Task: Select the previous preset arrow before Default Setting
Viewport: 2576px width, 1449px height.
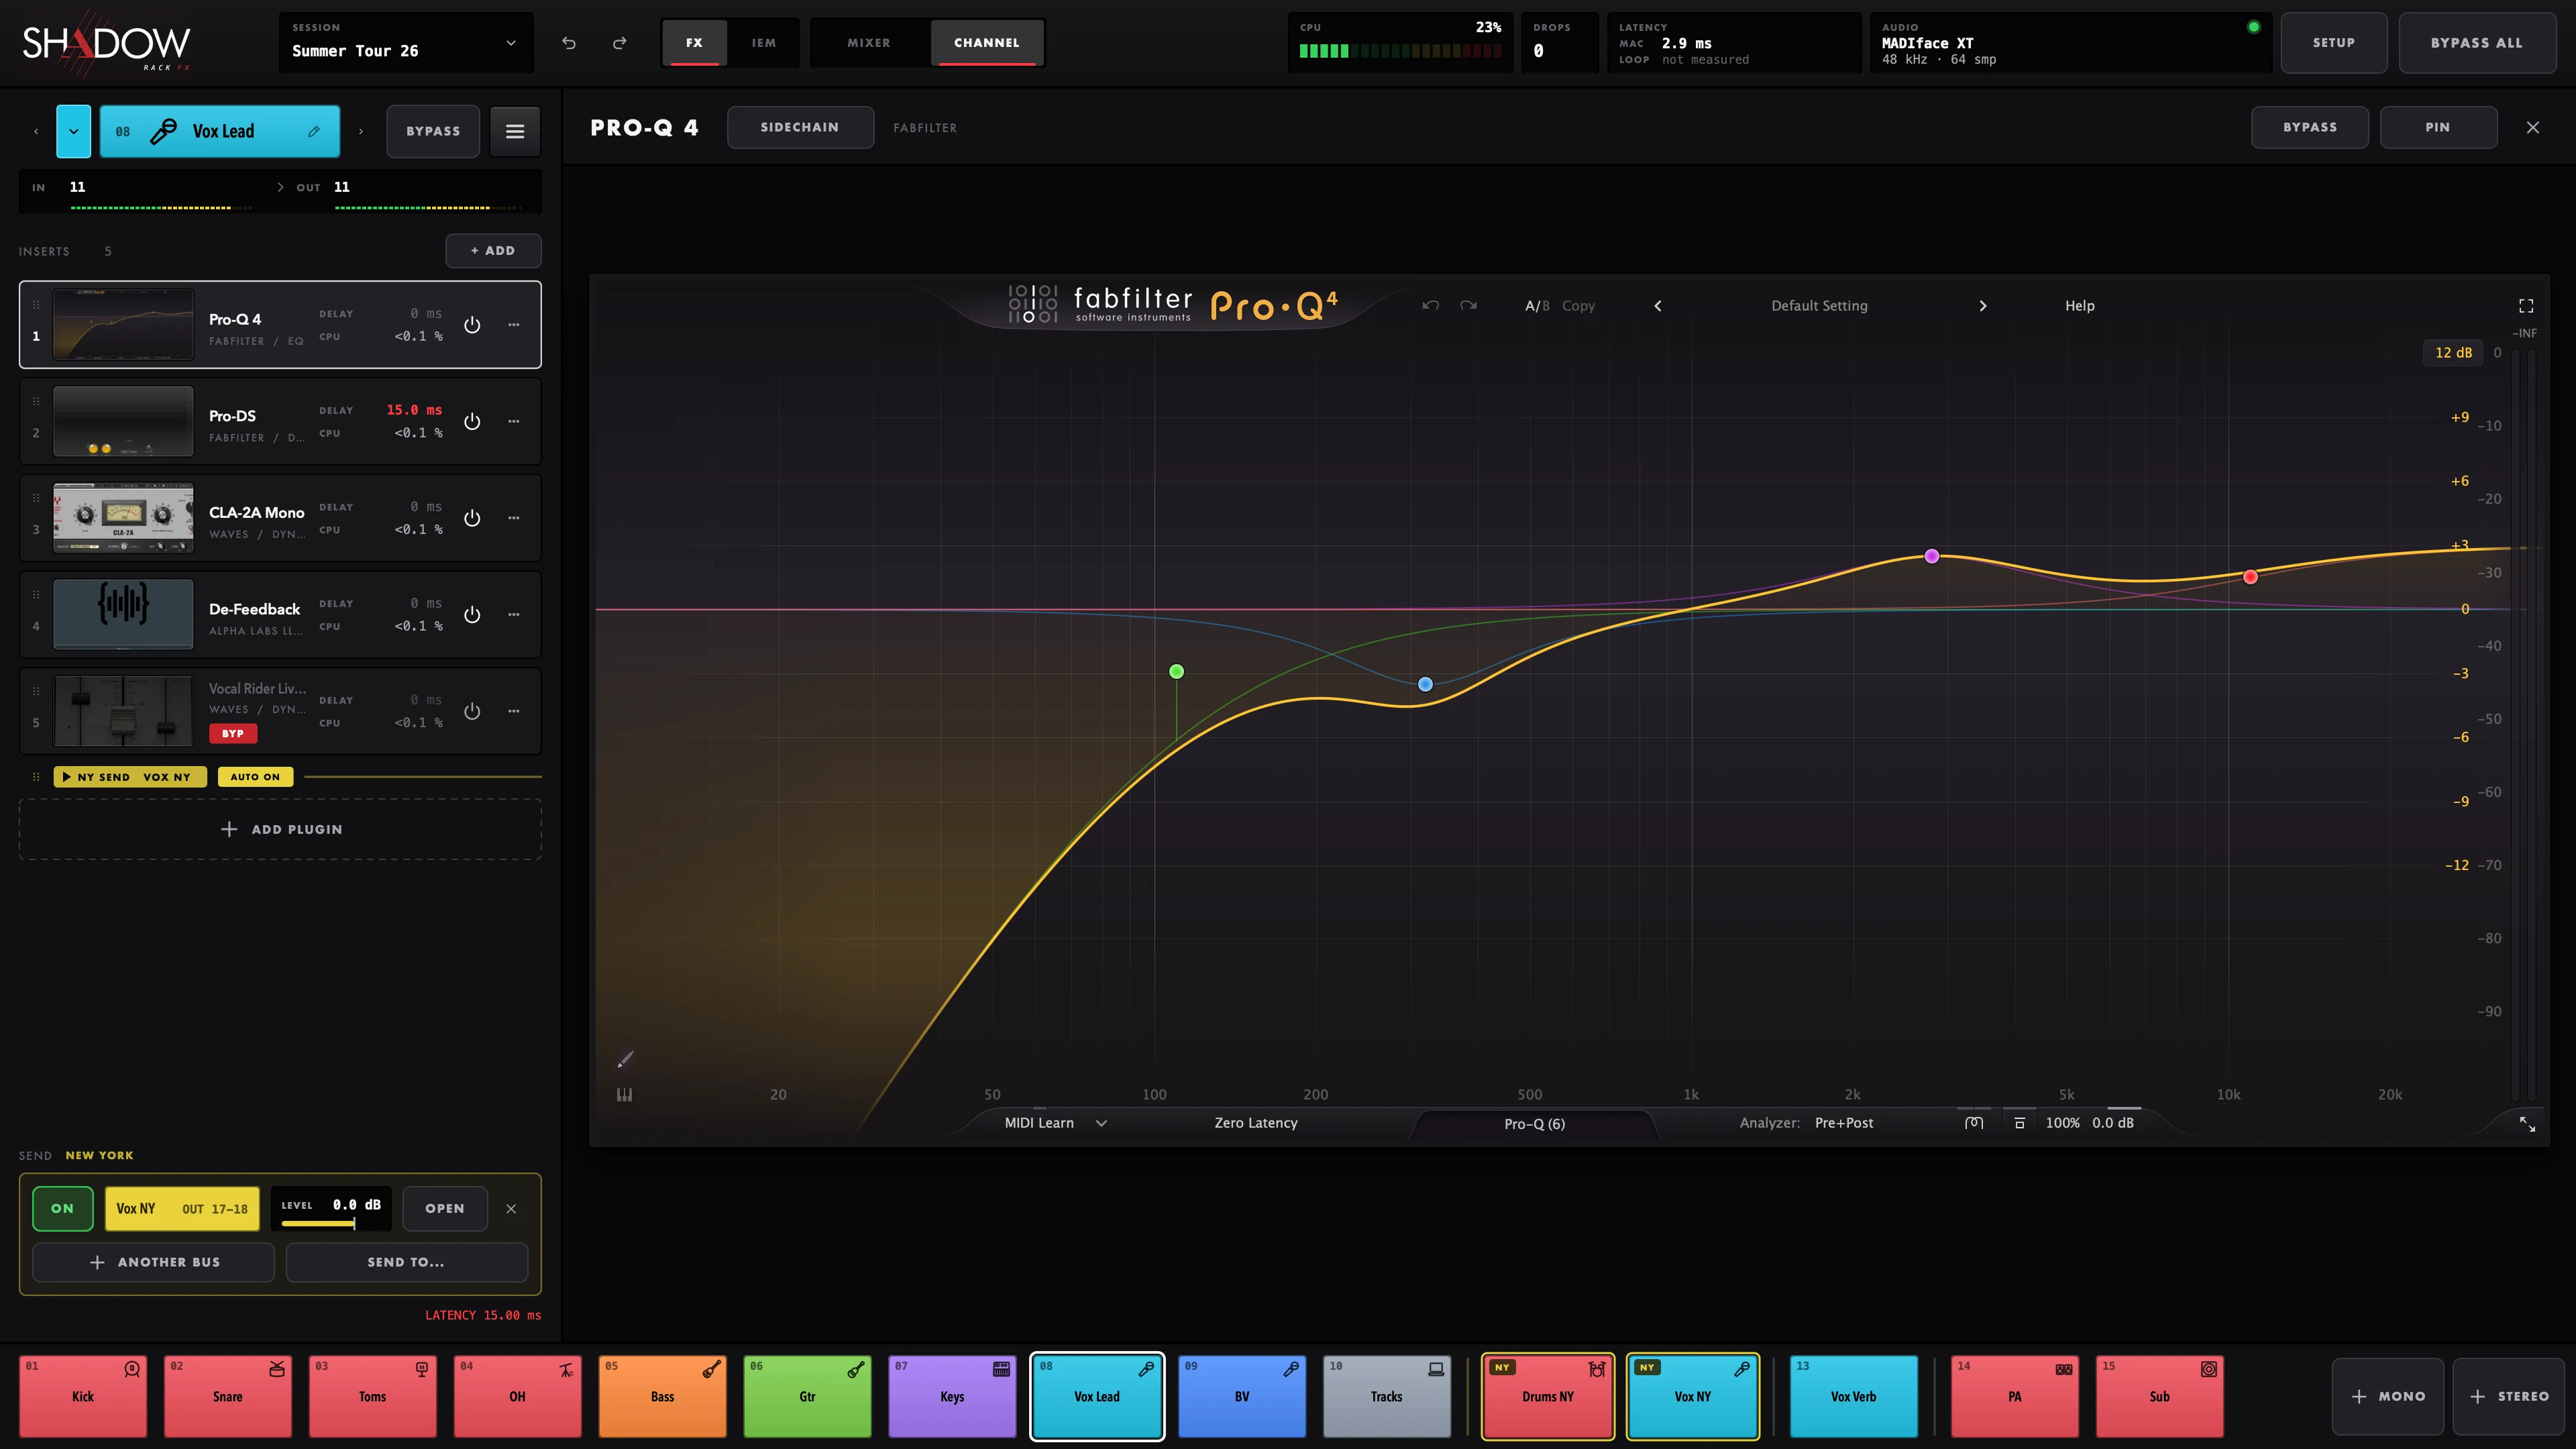Action: tap(1658, 306)
